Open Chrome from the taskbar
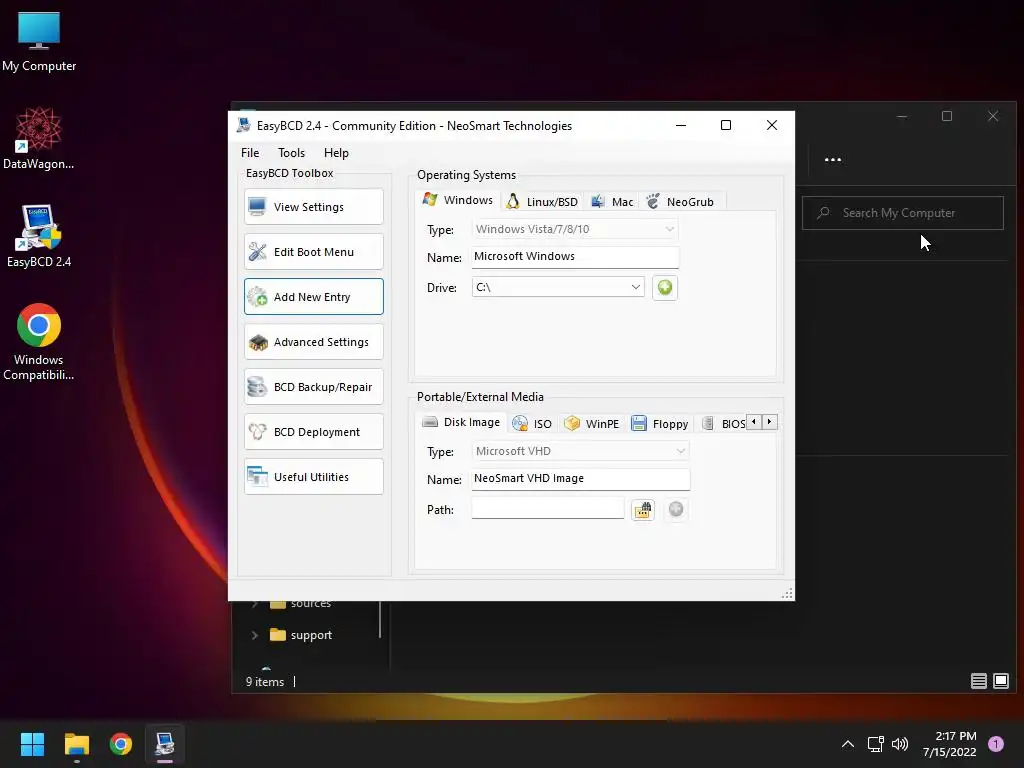Screen dimensions: 1024x768 click(121, 744)
